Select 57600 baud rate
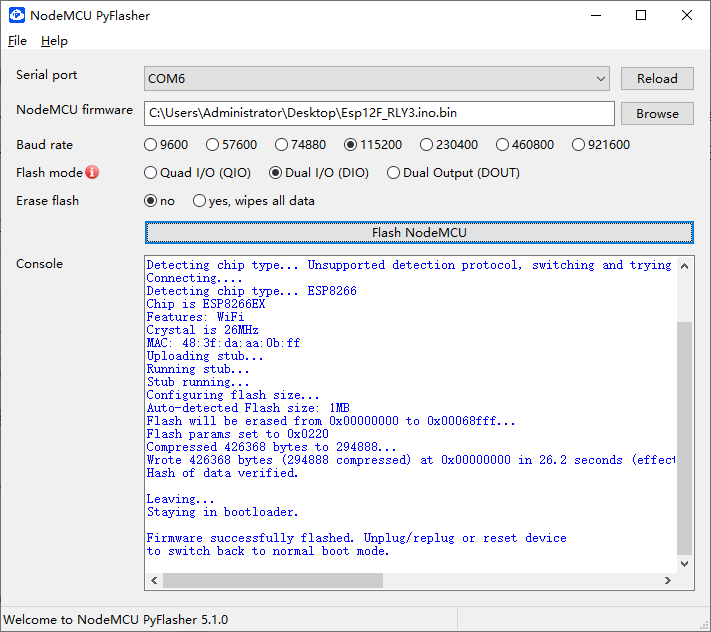The image size is (711, 632). (x=231, y=145)
